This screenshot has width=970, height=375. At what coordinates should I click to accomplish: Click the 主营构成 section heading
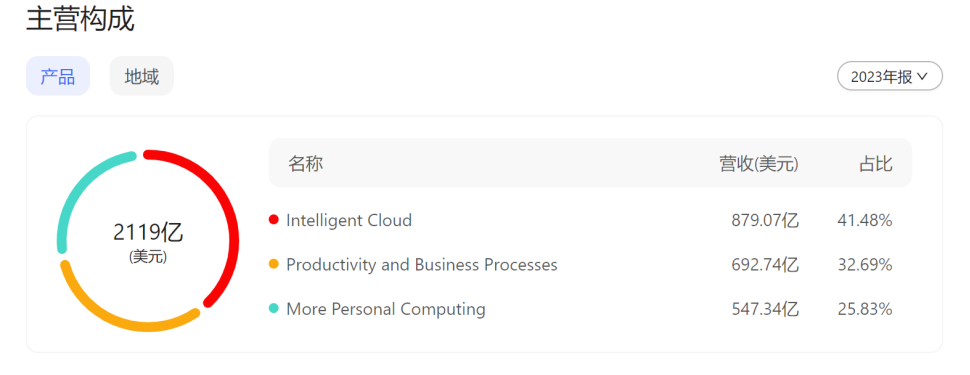tap(80, 19)
